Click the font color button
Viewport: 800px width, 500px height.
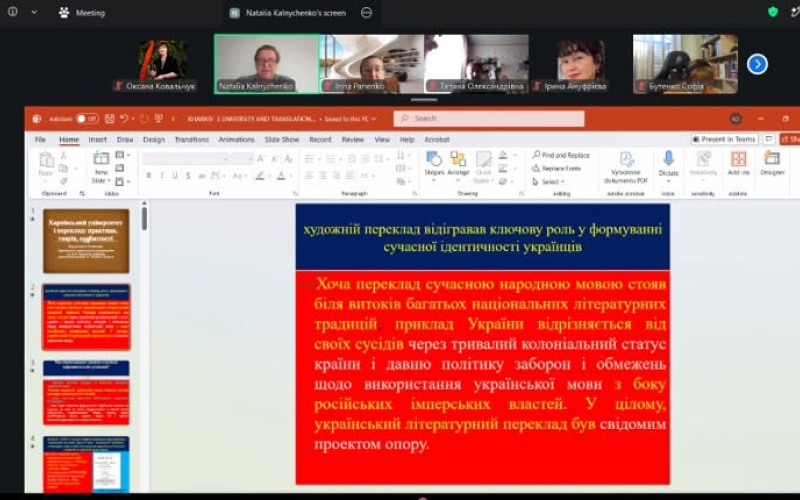[281, 176]
